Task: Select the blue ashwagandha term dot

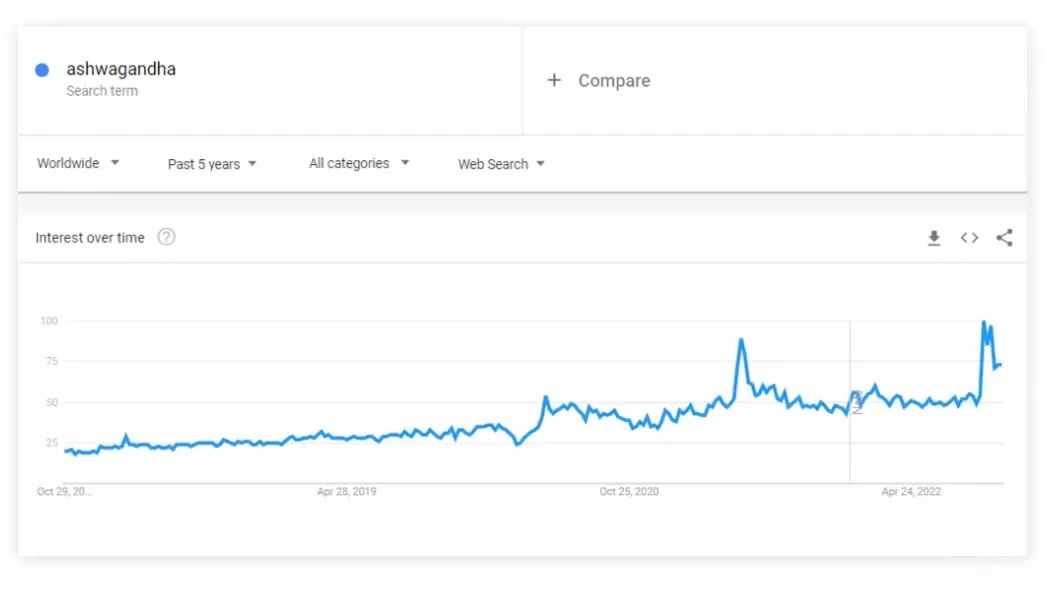Action: [x=42, y=70]
